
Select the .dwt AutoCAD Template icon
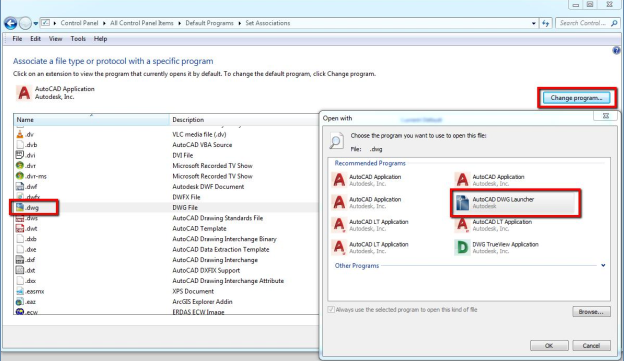pos(20,228)
